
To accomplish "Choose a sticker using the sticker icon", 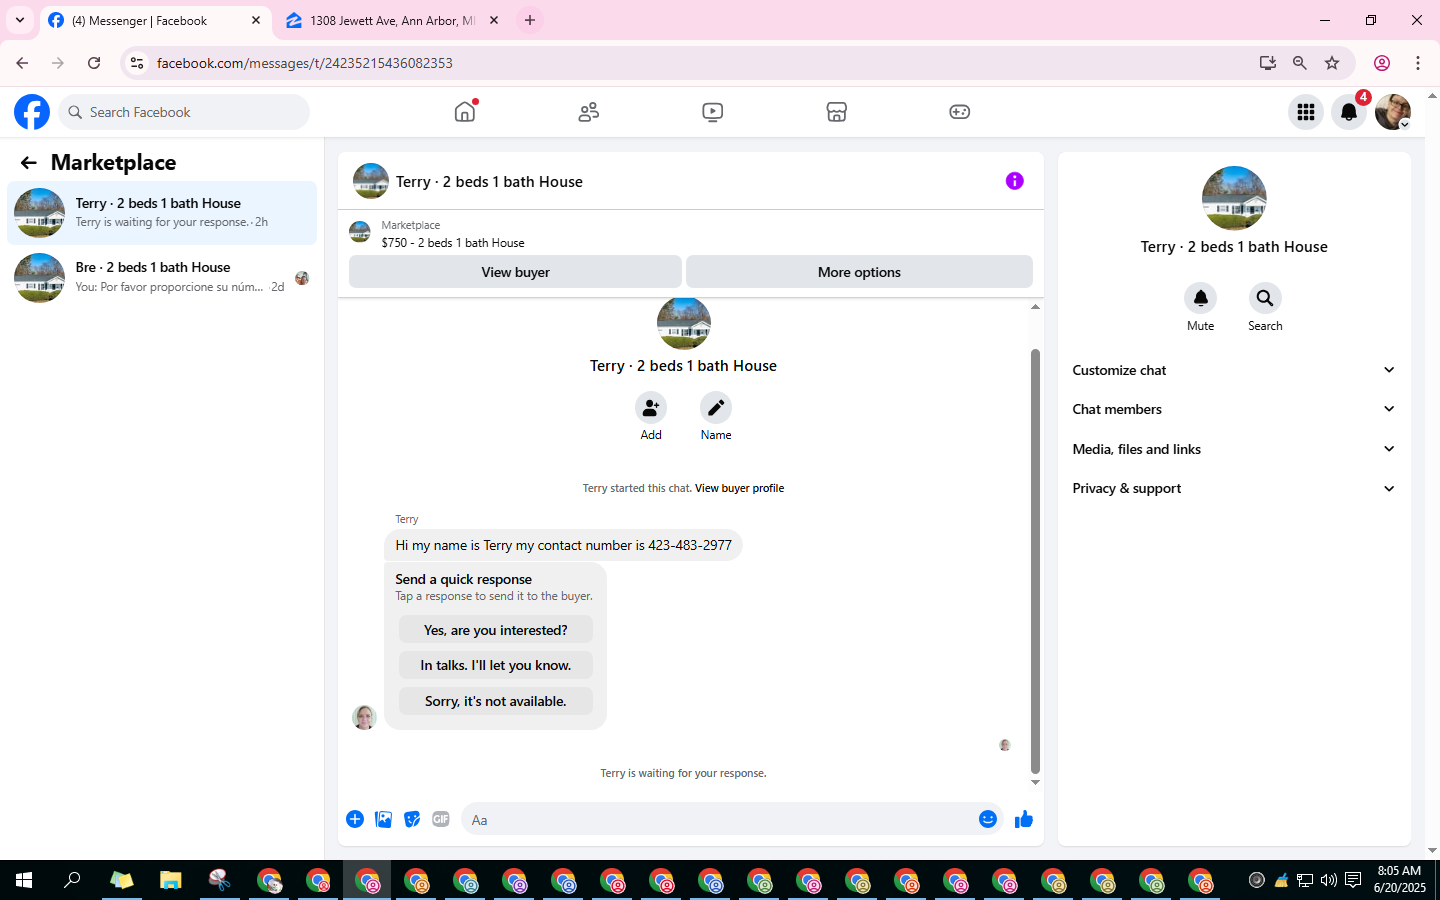I will click(412, 819).
